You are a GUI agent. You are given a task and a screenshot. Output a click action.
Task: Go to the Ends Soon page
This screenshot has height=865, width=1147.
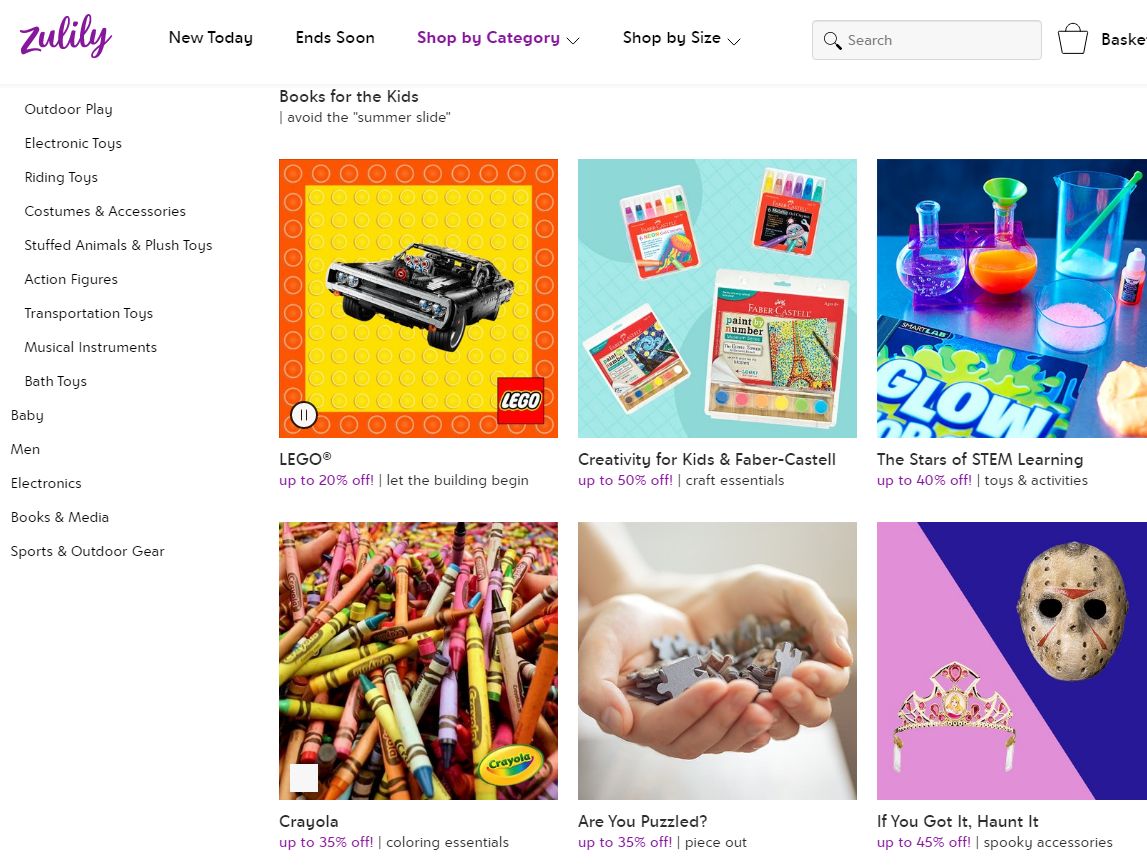click(x=335, y=38)
